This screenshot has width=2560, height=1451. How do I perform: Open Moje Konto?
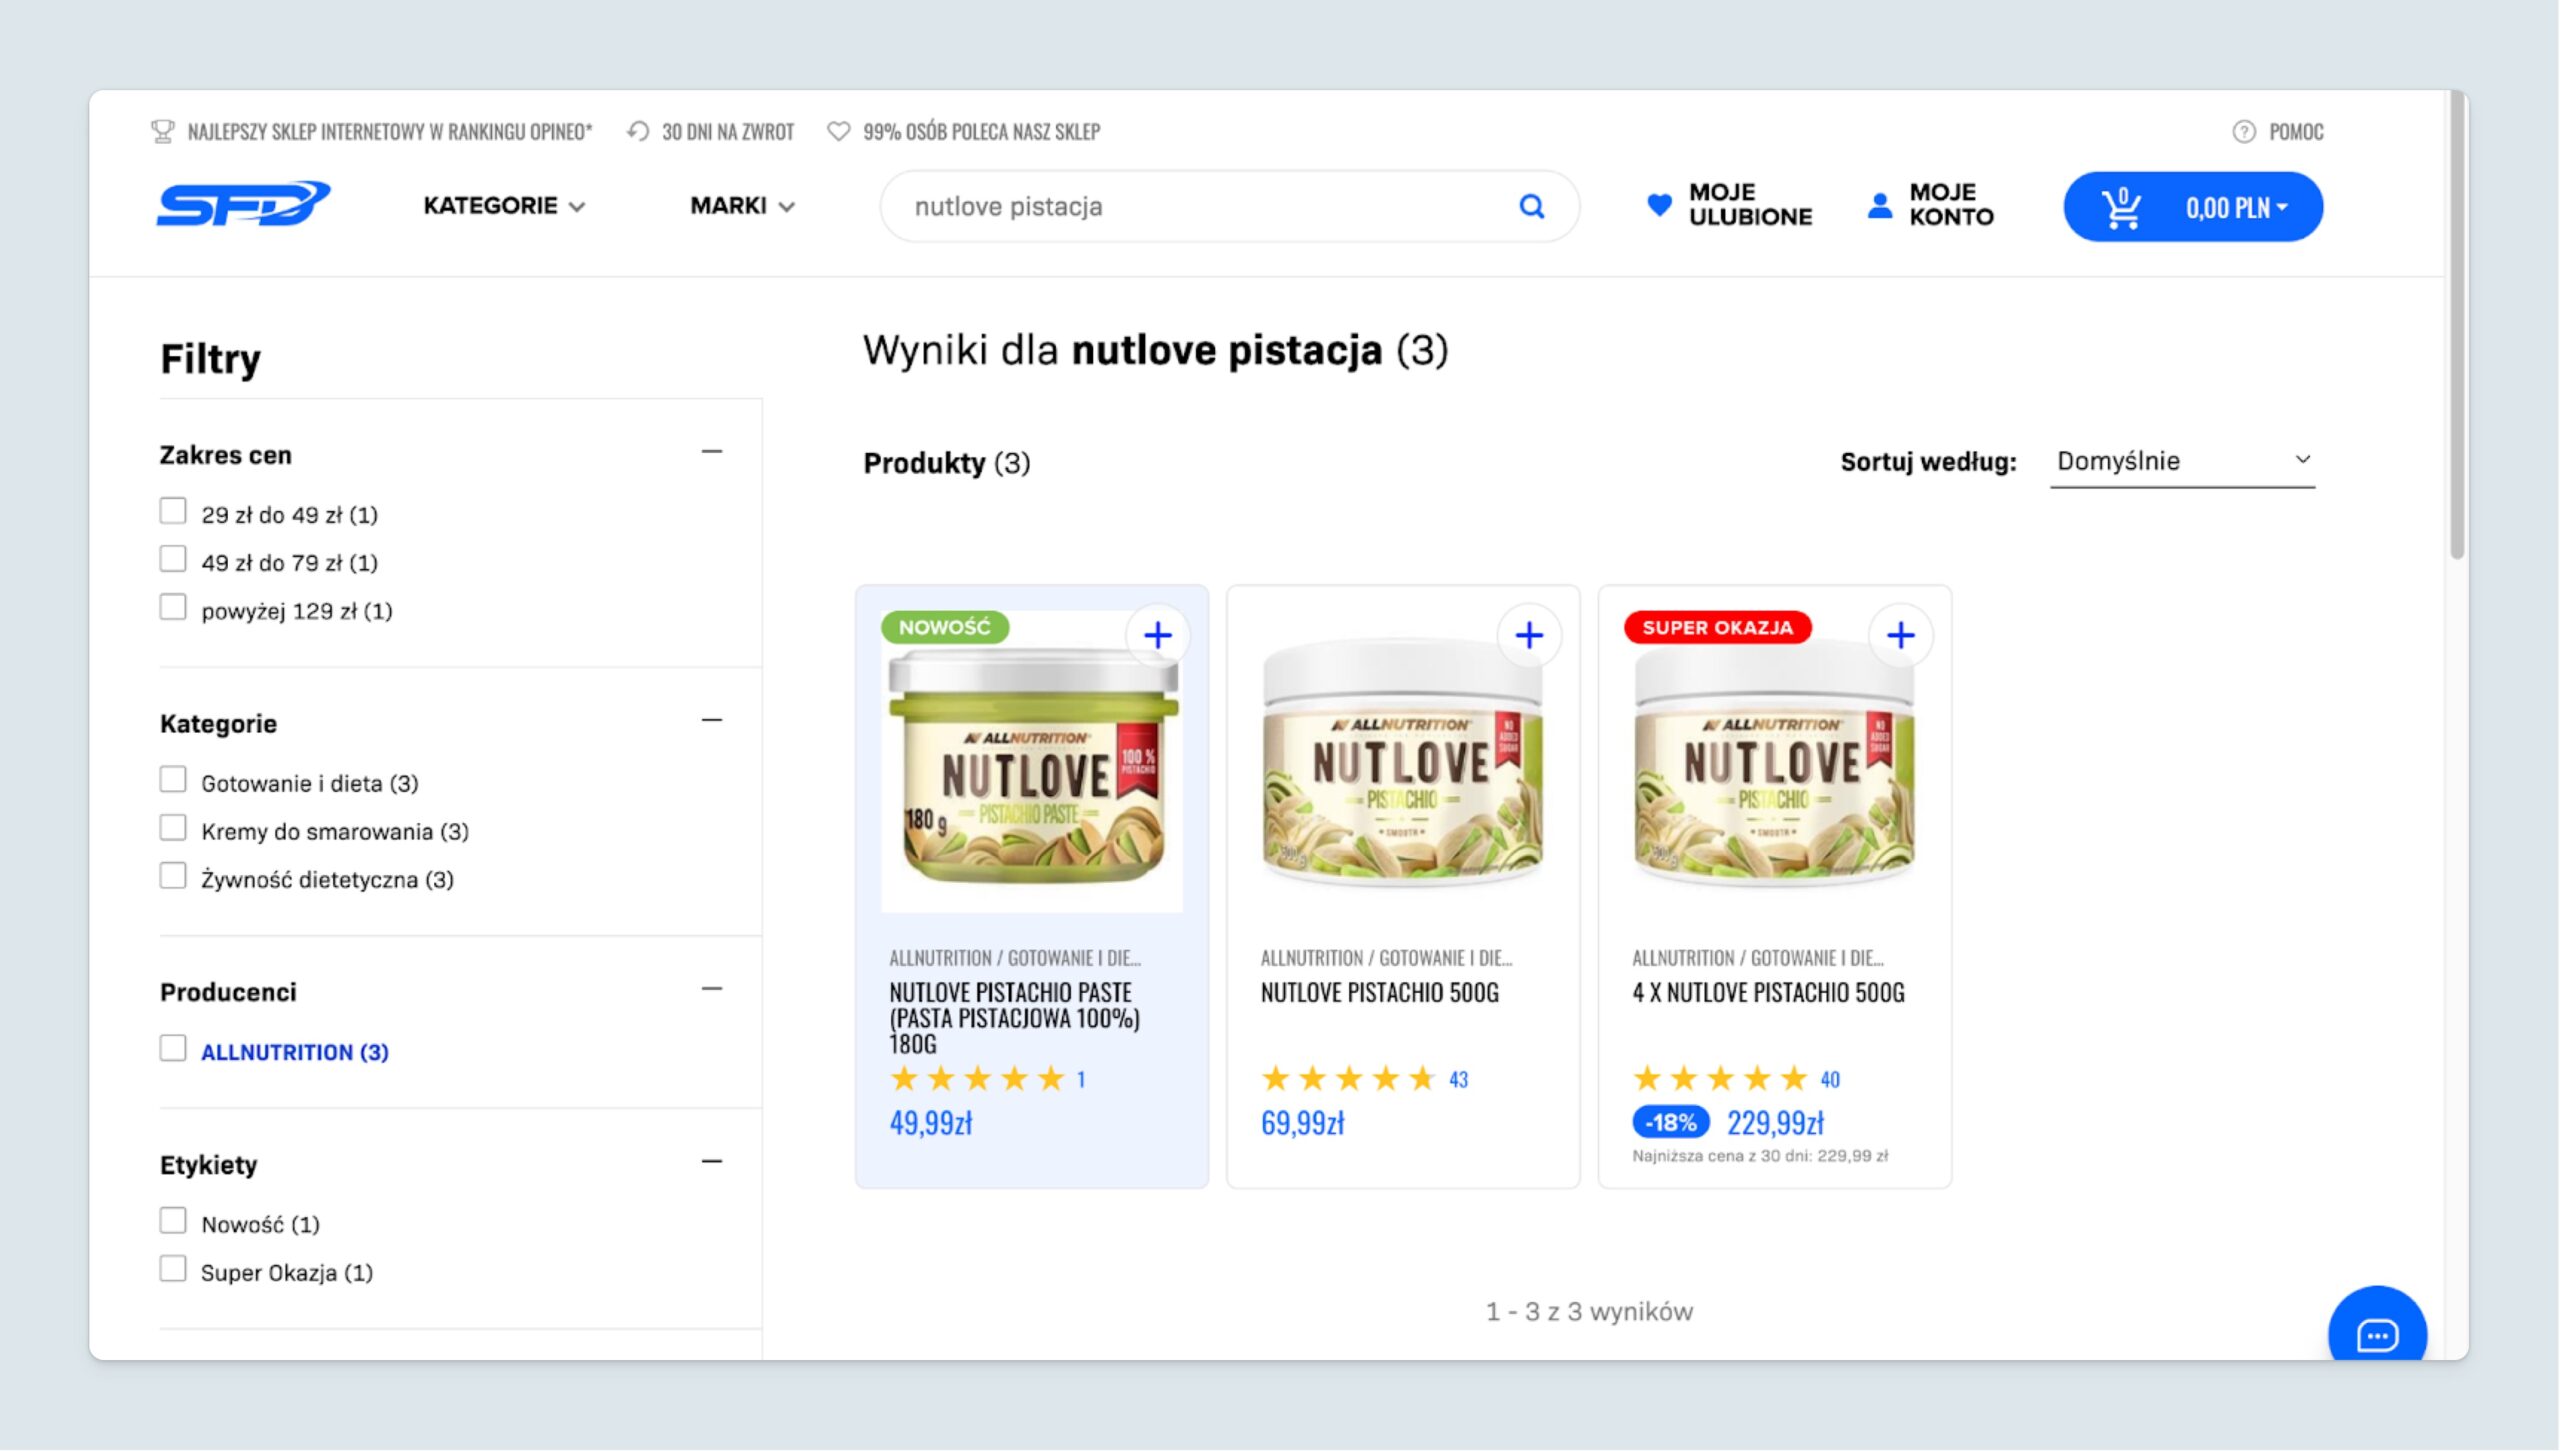(x=1930, y=205)
